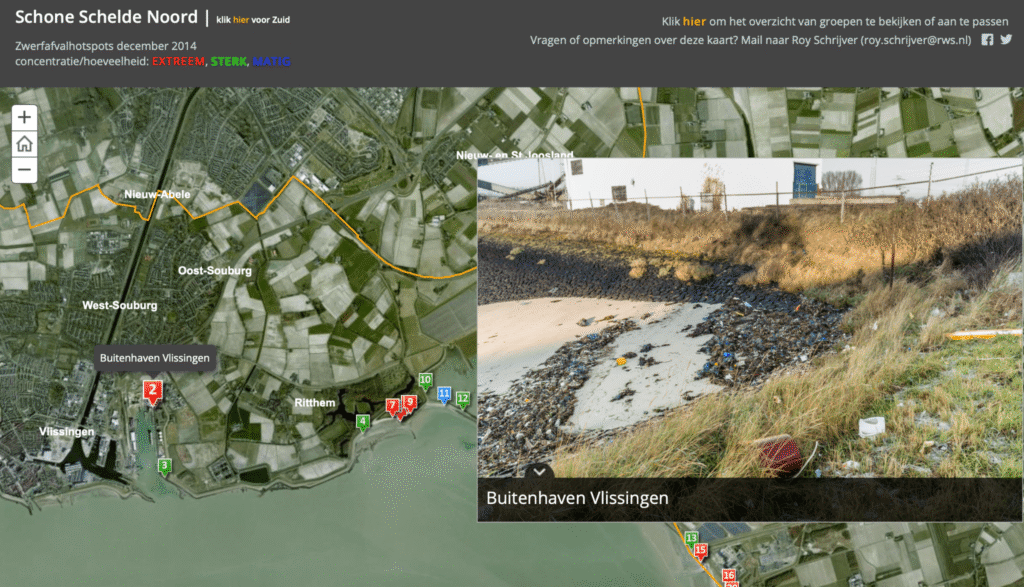1024x587 pixels.
Task: Click green hotspot marker number 12
Action: [462, 398]
